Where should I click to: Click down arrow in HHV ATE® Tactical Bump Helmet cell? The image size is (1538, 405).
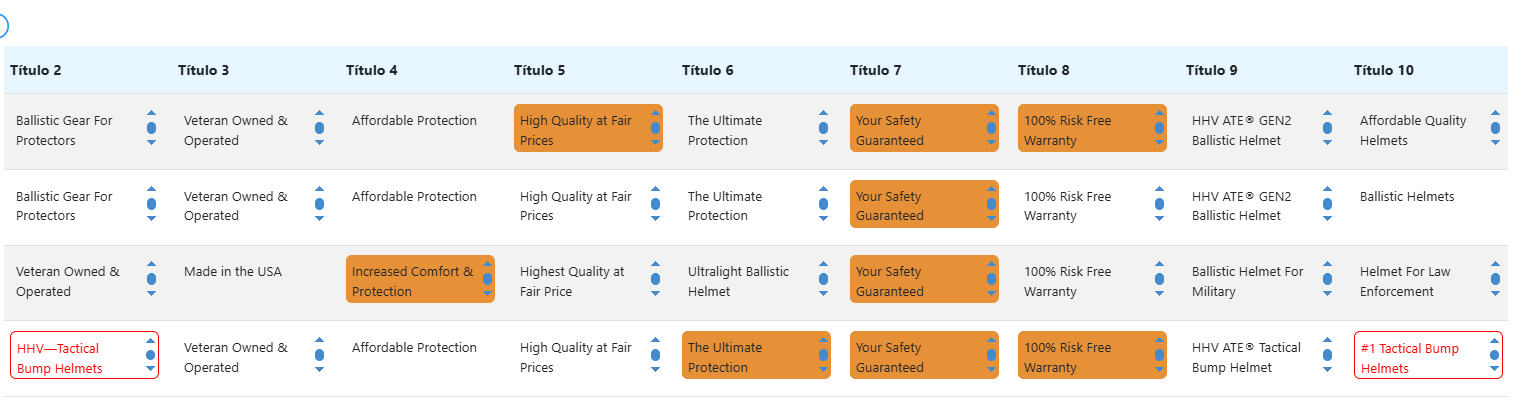click(x=1327, y=370)
